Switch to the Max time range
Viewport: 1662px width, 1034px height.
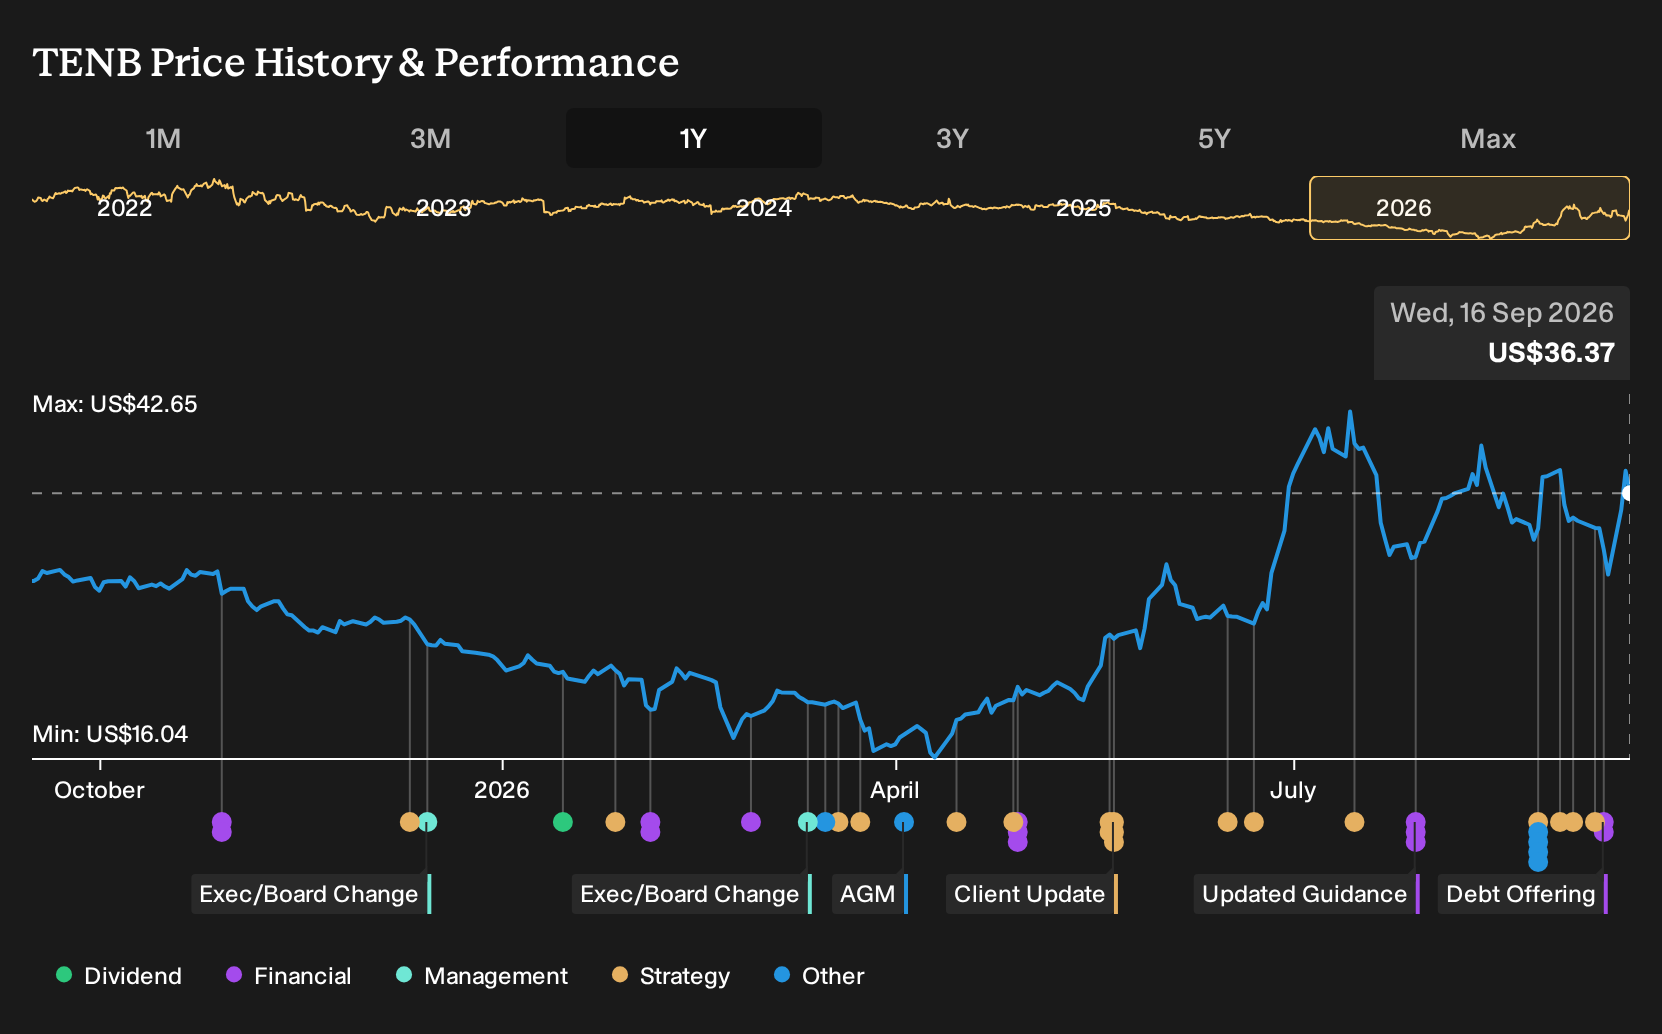coord(1488,138)
